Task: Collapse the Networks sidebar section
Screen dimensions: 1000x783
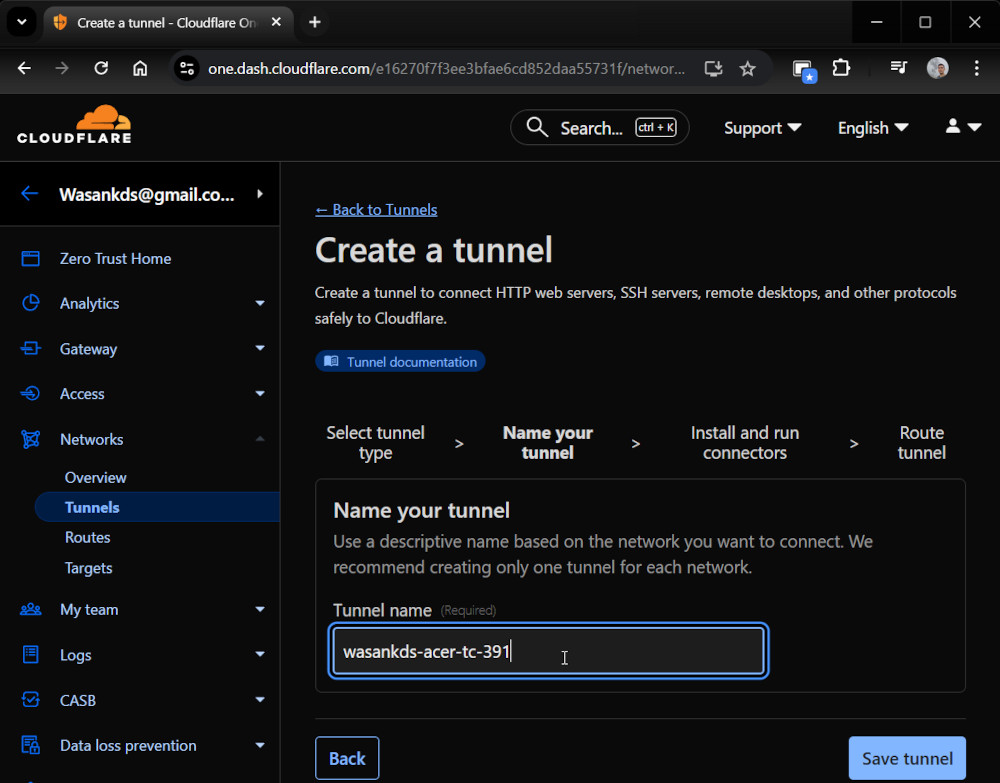Action: pos(260,439)
